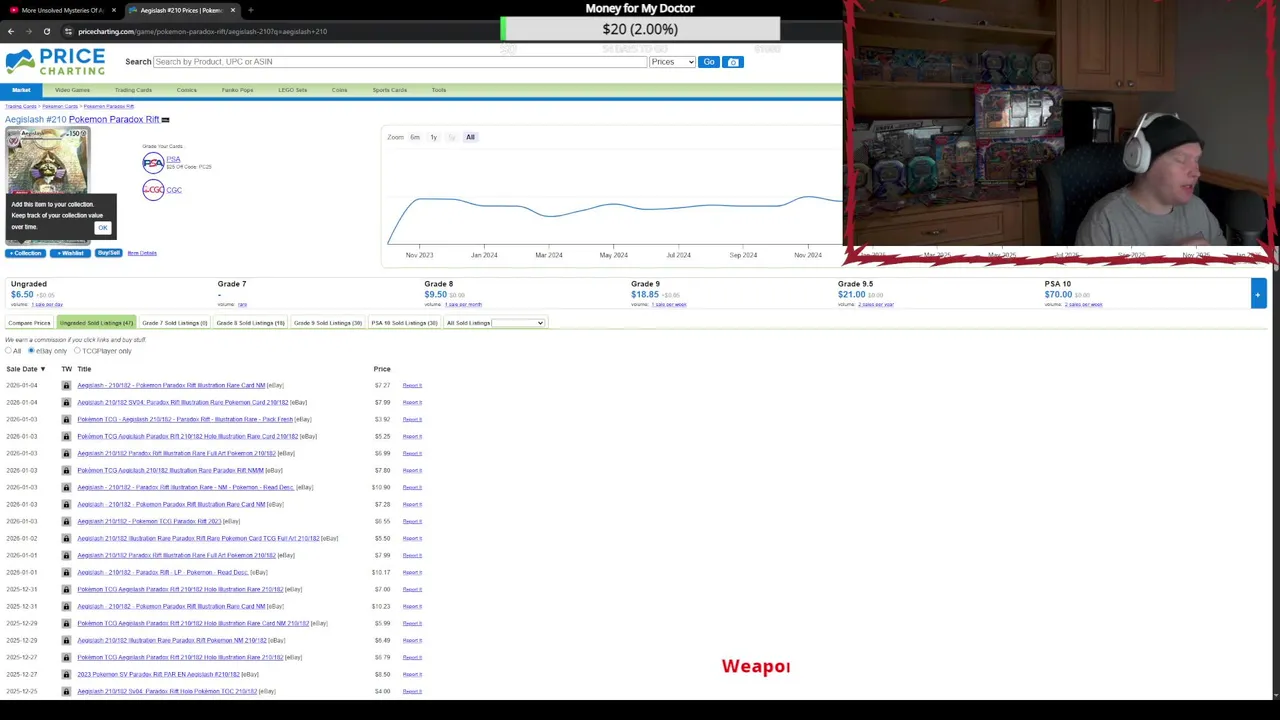Click the Buy/Sell button
1280x720 pixels.
point(109,253)
